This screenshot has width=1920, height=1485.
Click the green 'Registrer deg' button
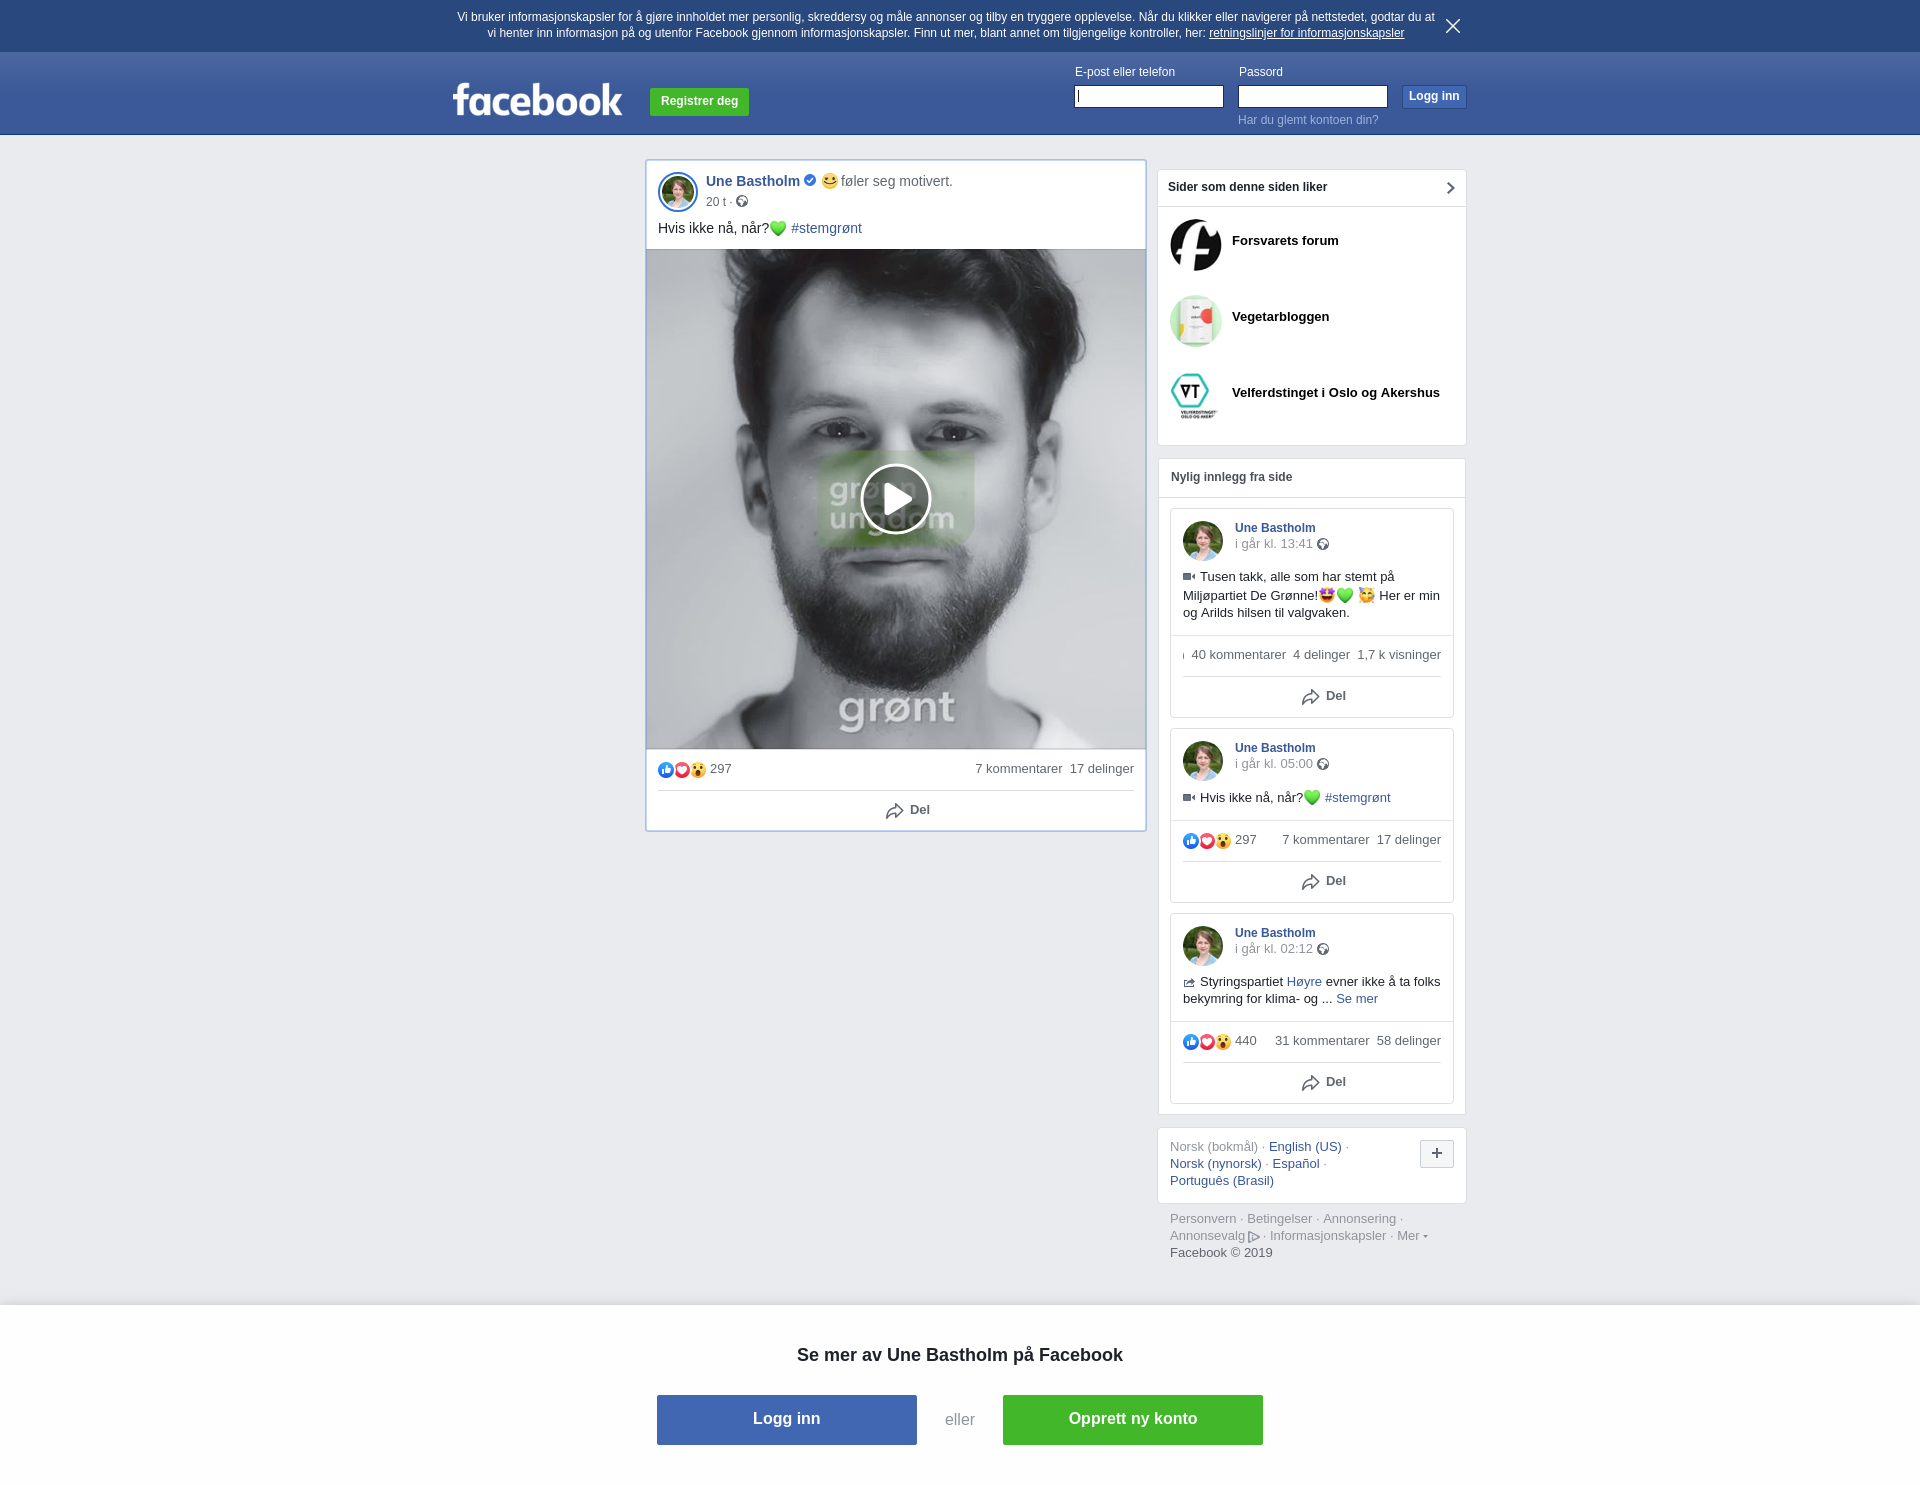[x=699, y=101]
